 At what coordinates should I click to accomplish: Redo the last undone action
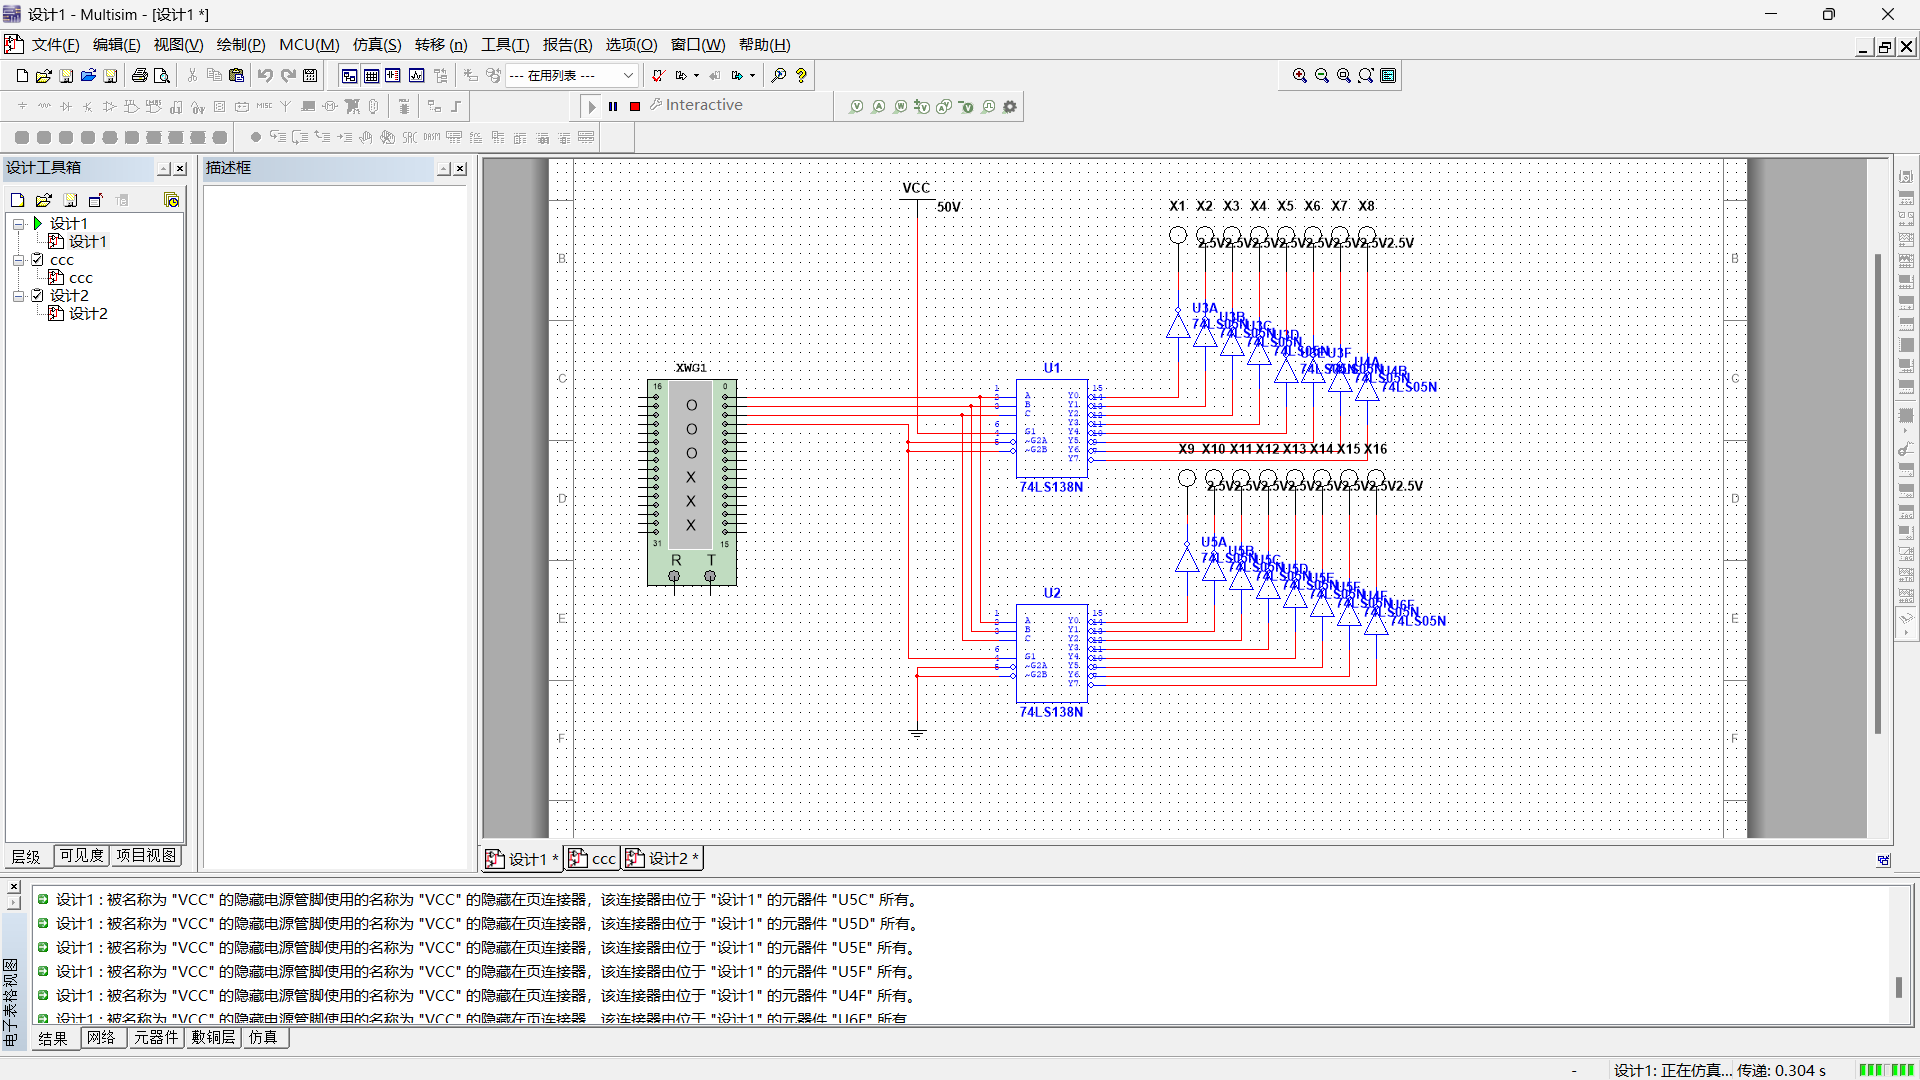(x=288, y=76)
